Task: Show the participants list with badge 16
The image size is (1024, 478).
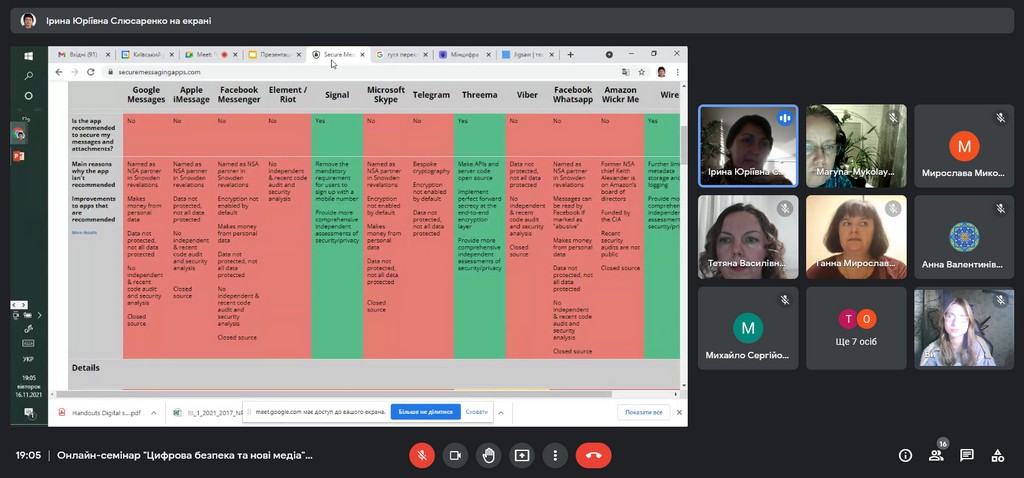Action: [x=936, y=455]
